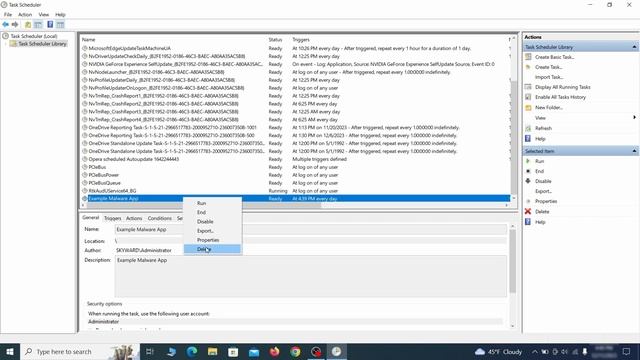Click New Folder action
Viewport: 640px width, 360px height.
pos(549,107)
